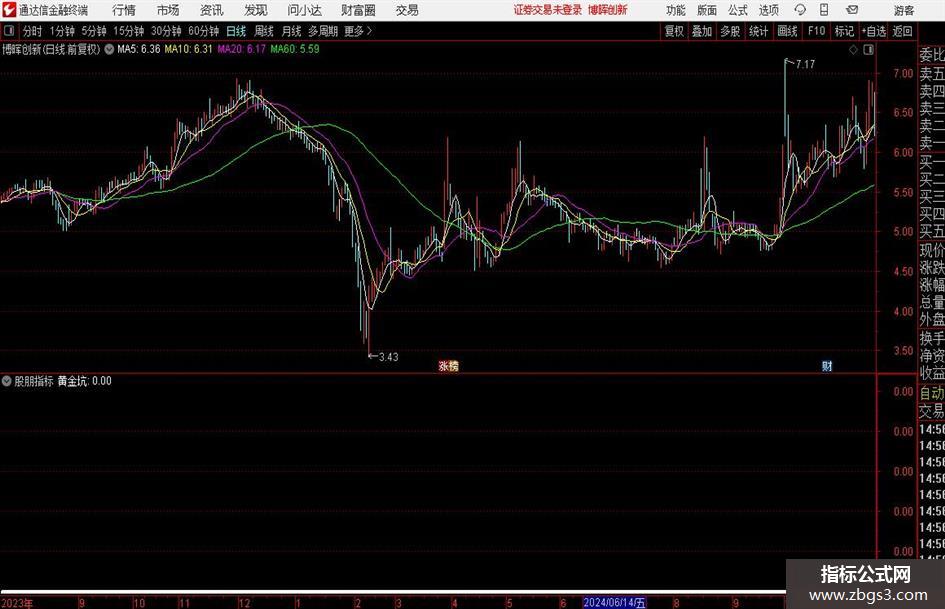Screen dimensions: 945x609
Task: Click the 证券交易未登录 login link
Action: [x=548, y=10]
